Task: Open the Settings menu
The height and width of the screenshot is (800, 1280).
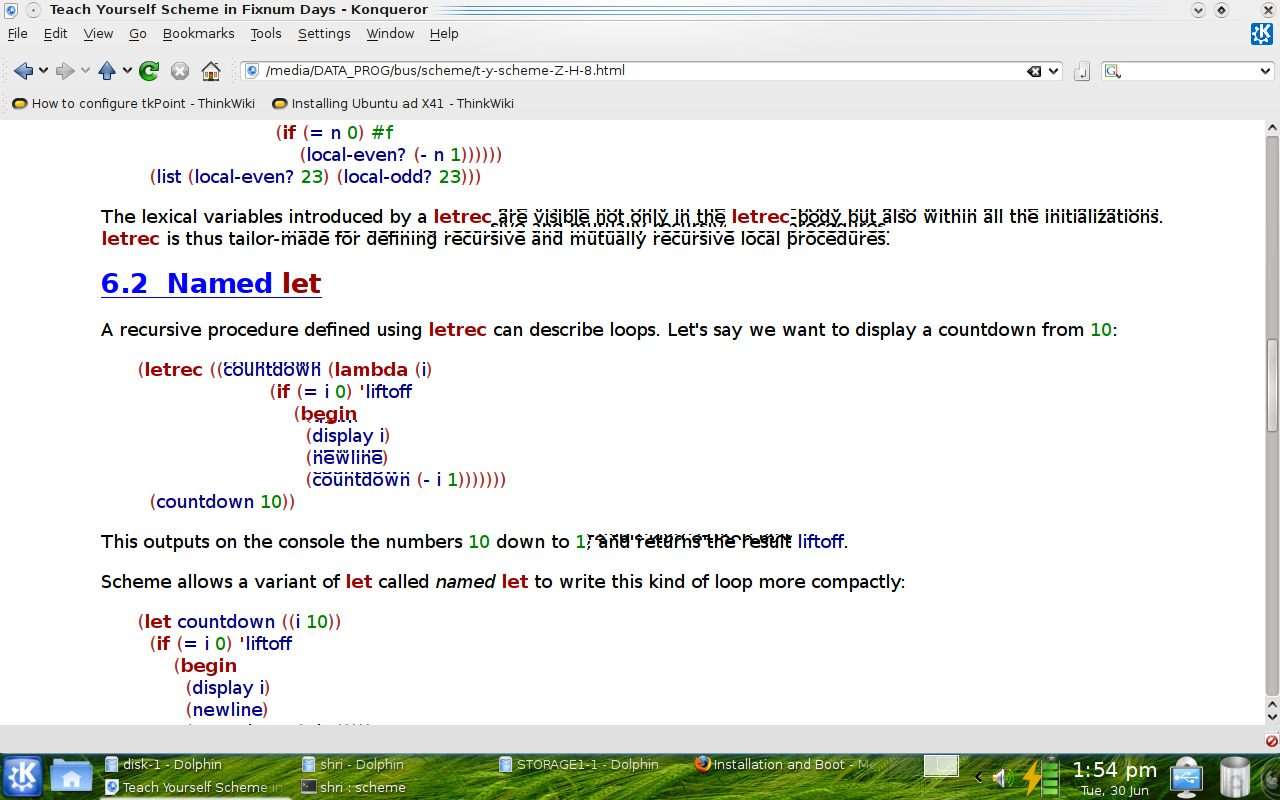Action: point(324,33)
